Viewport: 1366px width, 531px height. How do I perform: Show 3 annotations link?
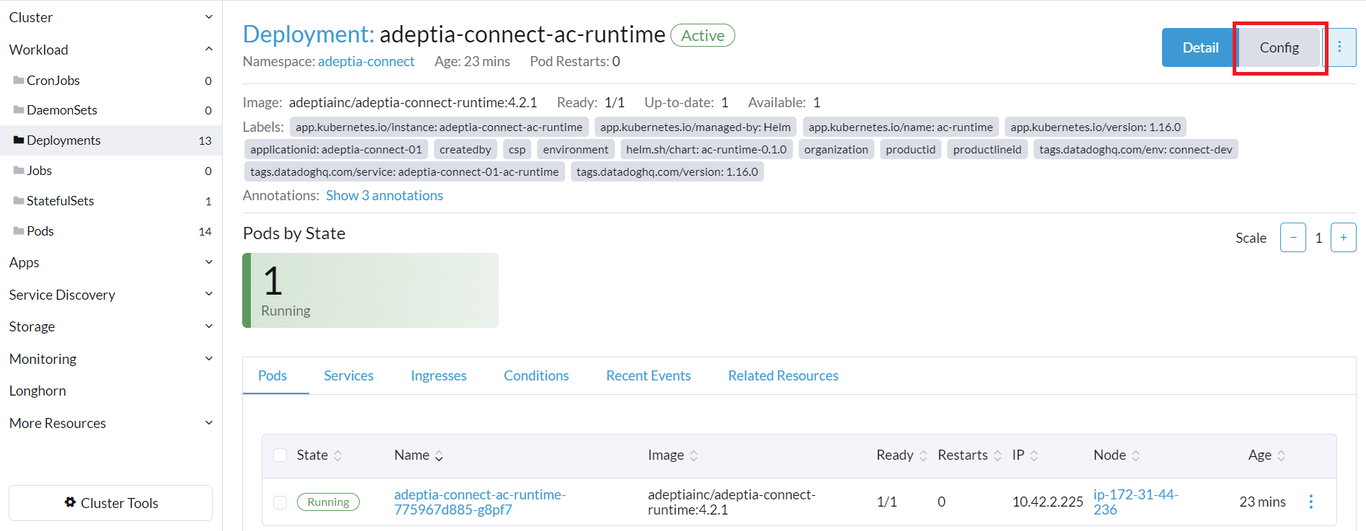click(x=384, y=195)
